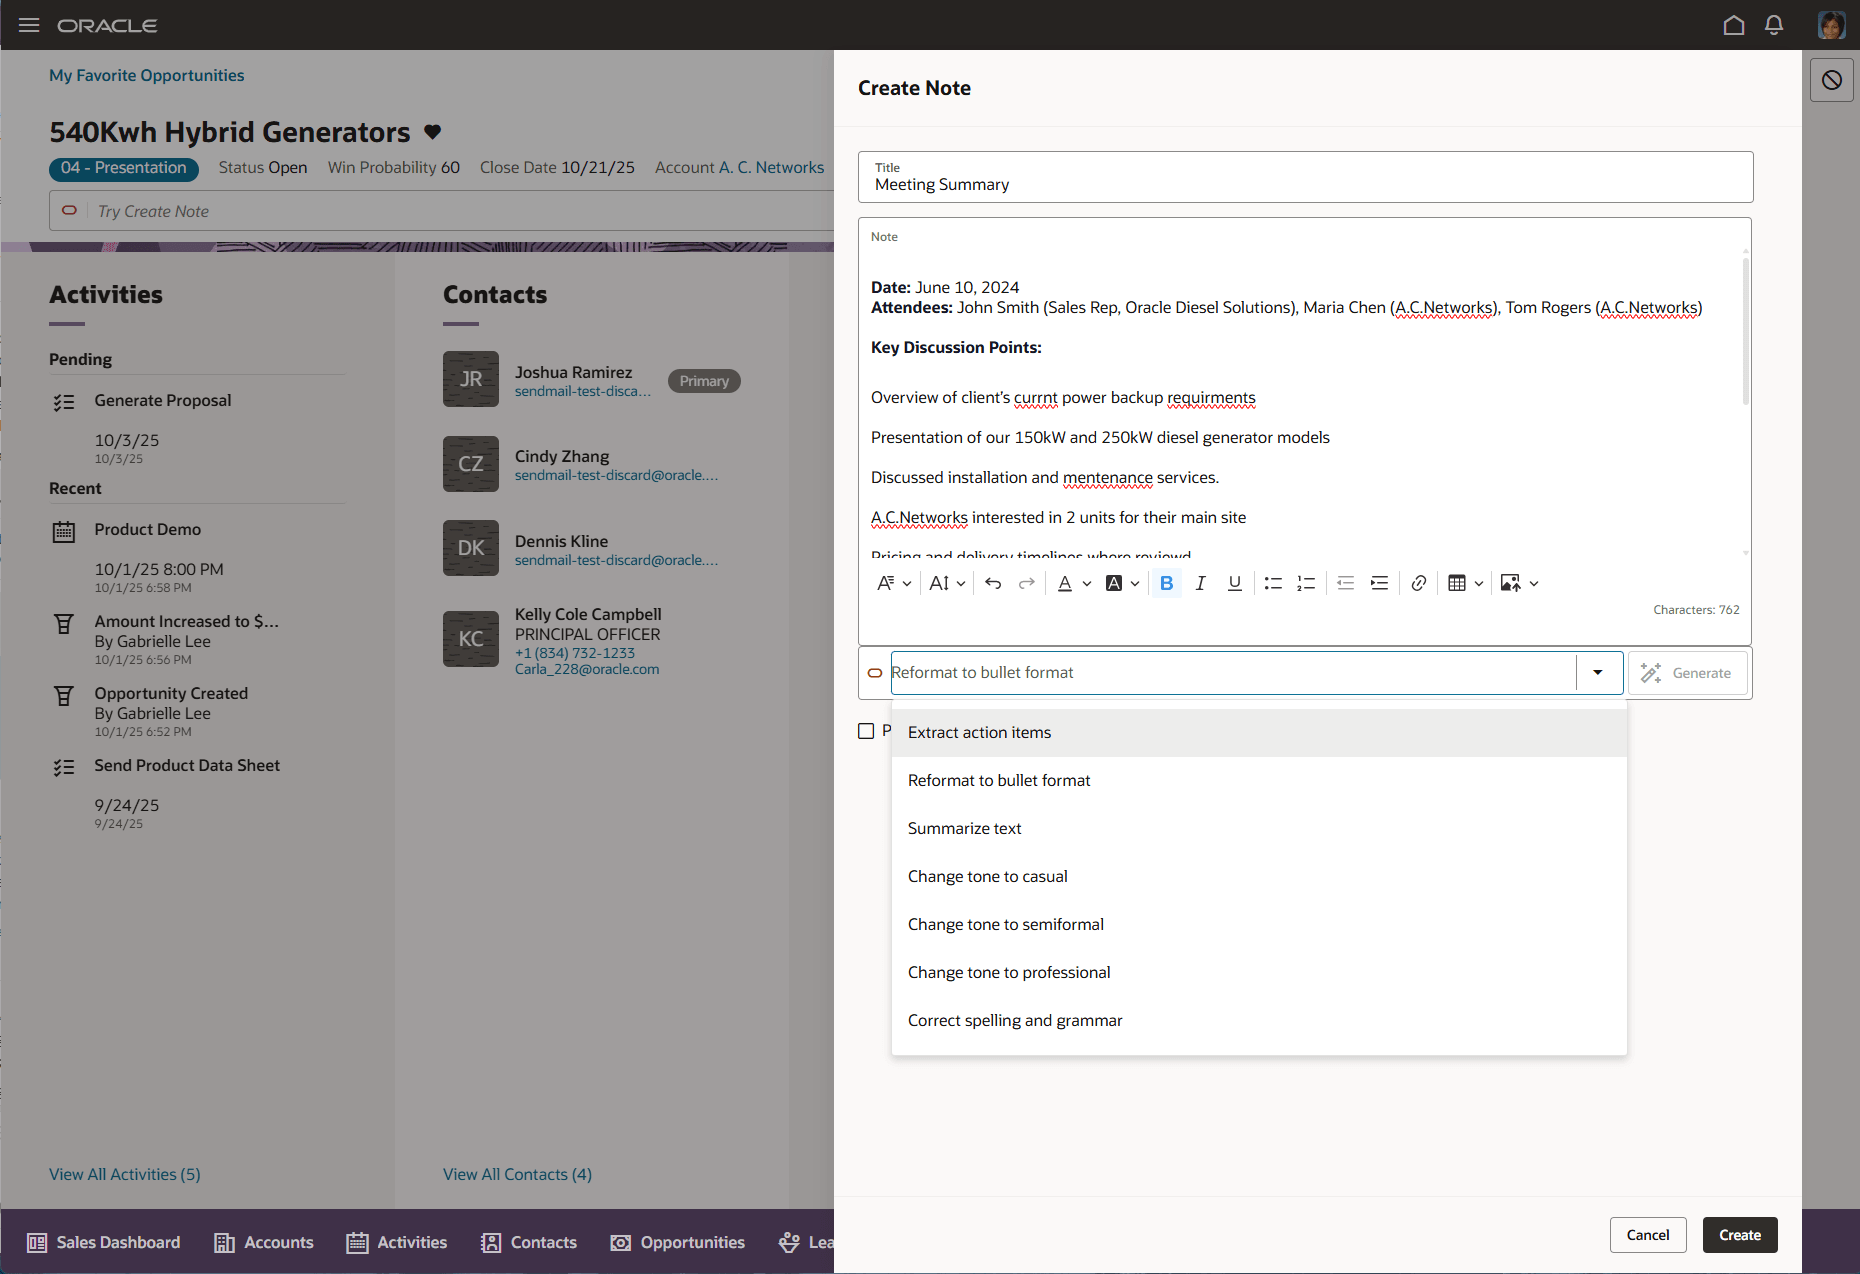
Task: Select Change tone to professional option
Action: [x=1009, y=971]
